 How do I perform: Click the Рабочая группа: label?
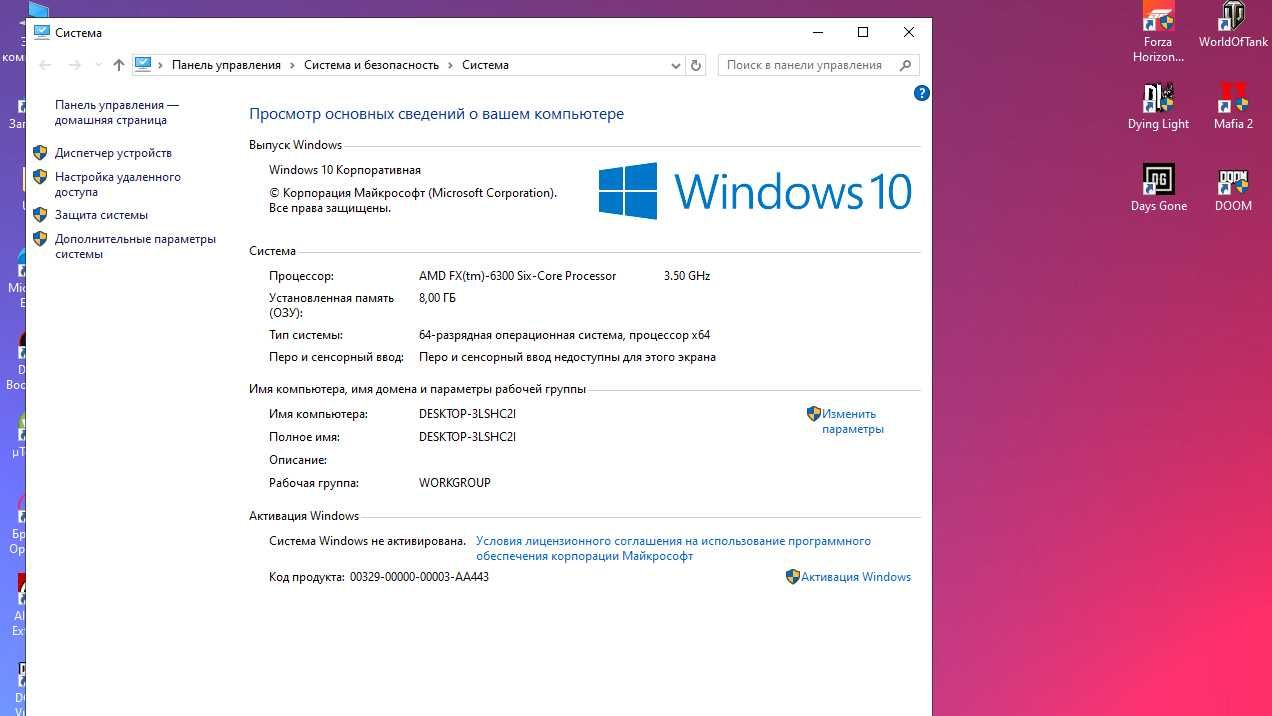coord(314,483)
